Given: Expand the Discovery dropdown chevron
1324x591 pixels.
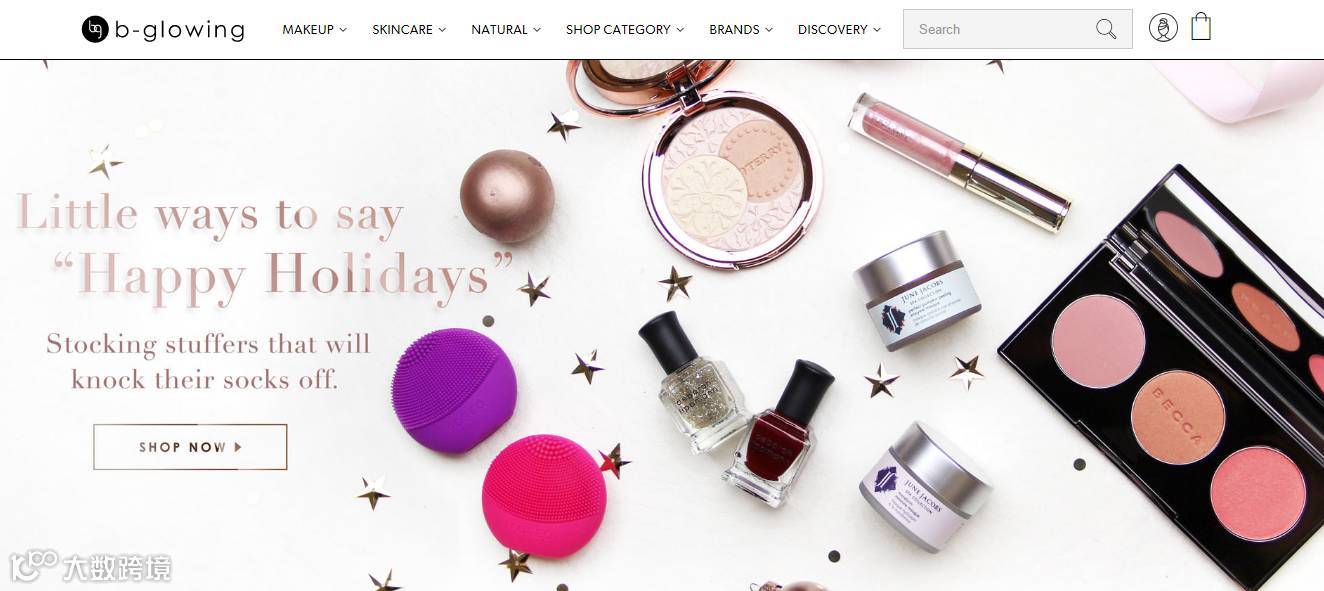Looking at the screenshot, I should (x=877, y=30).
